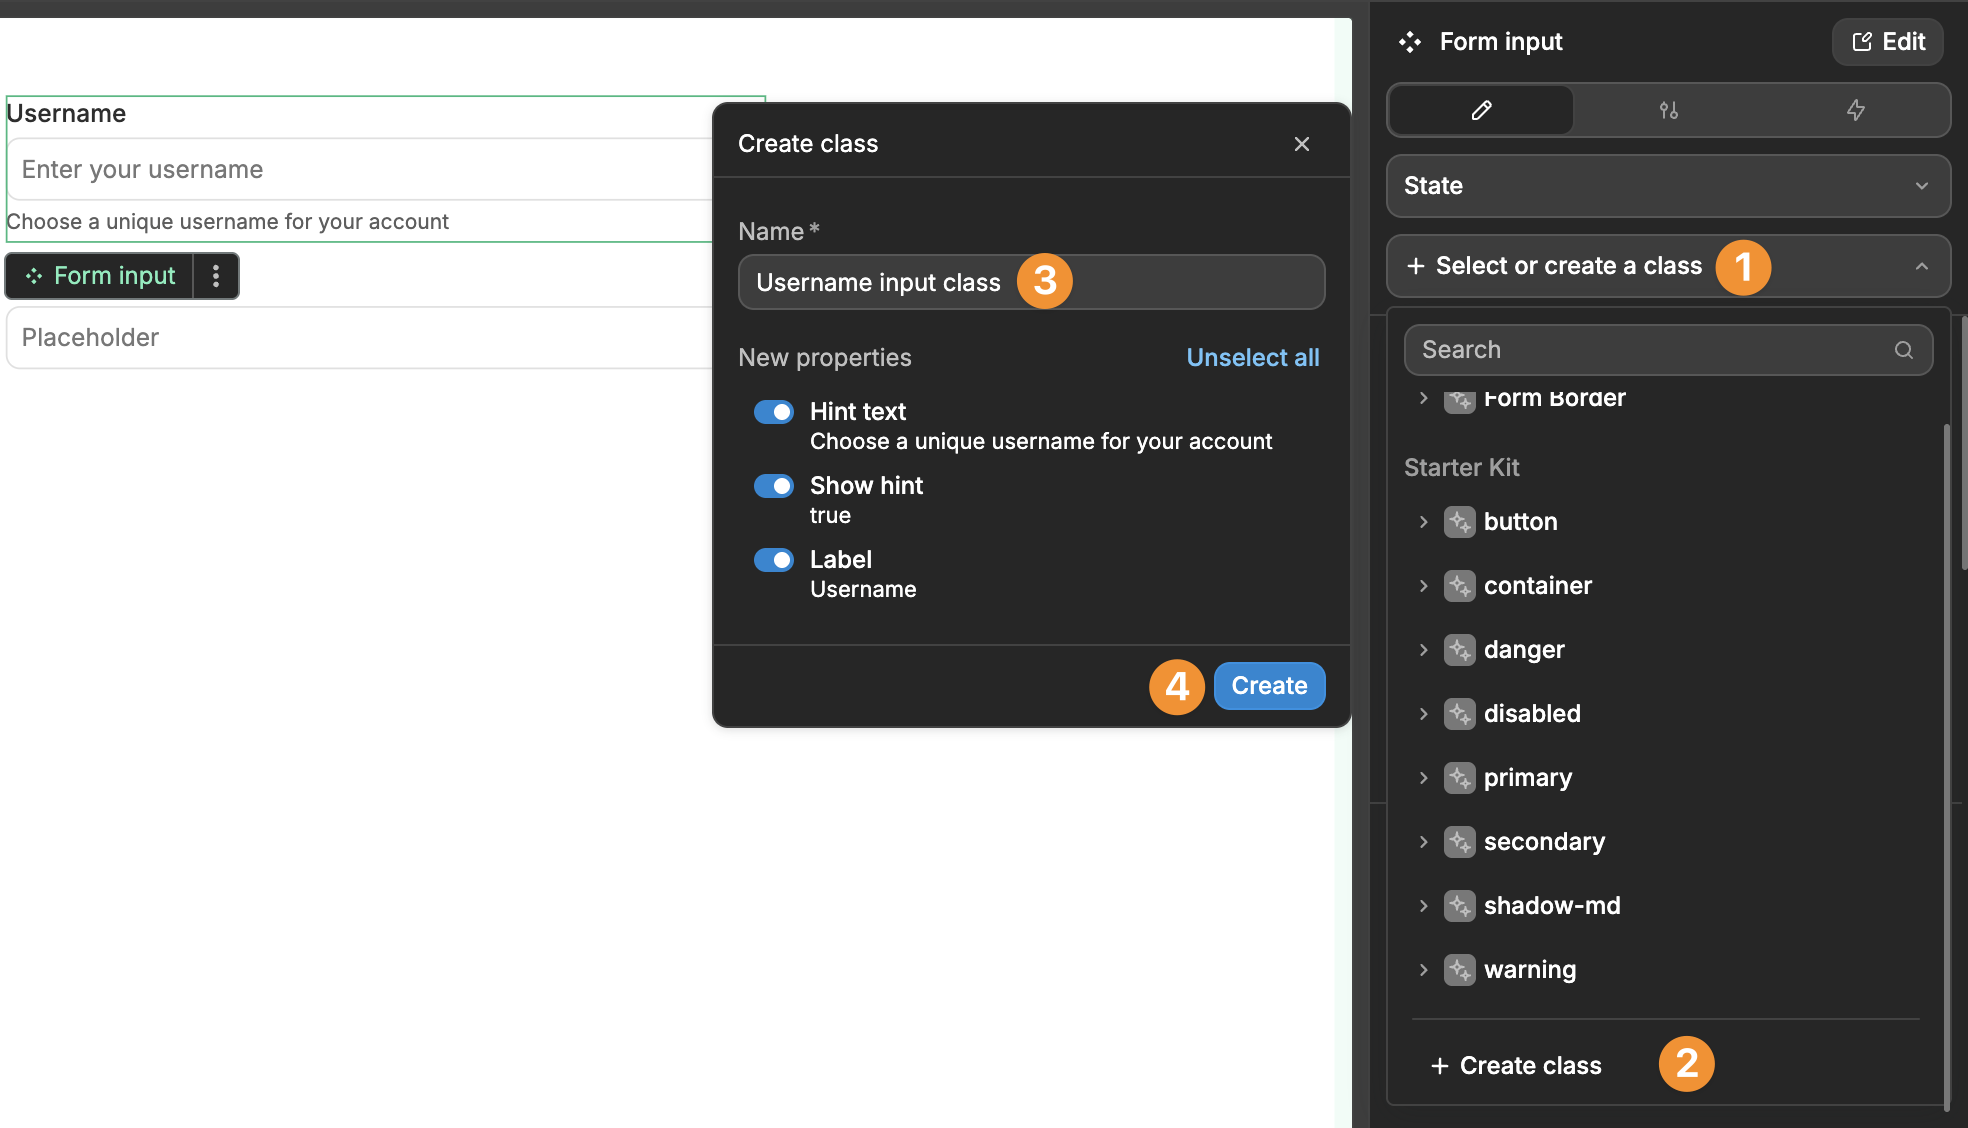The width and height of the screenshot is (1968, 1128).
Task: Close the Create class dialog
Action: click(1301, 143)
